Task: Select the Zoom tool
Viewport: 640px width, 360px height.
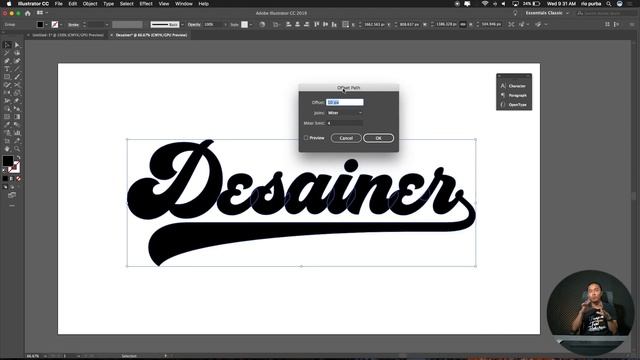Action: click(x=17, y=149)
